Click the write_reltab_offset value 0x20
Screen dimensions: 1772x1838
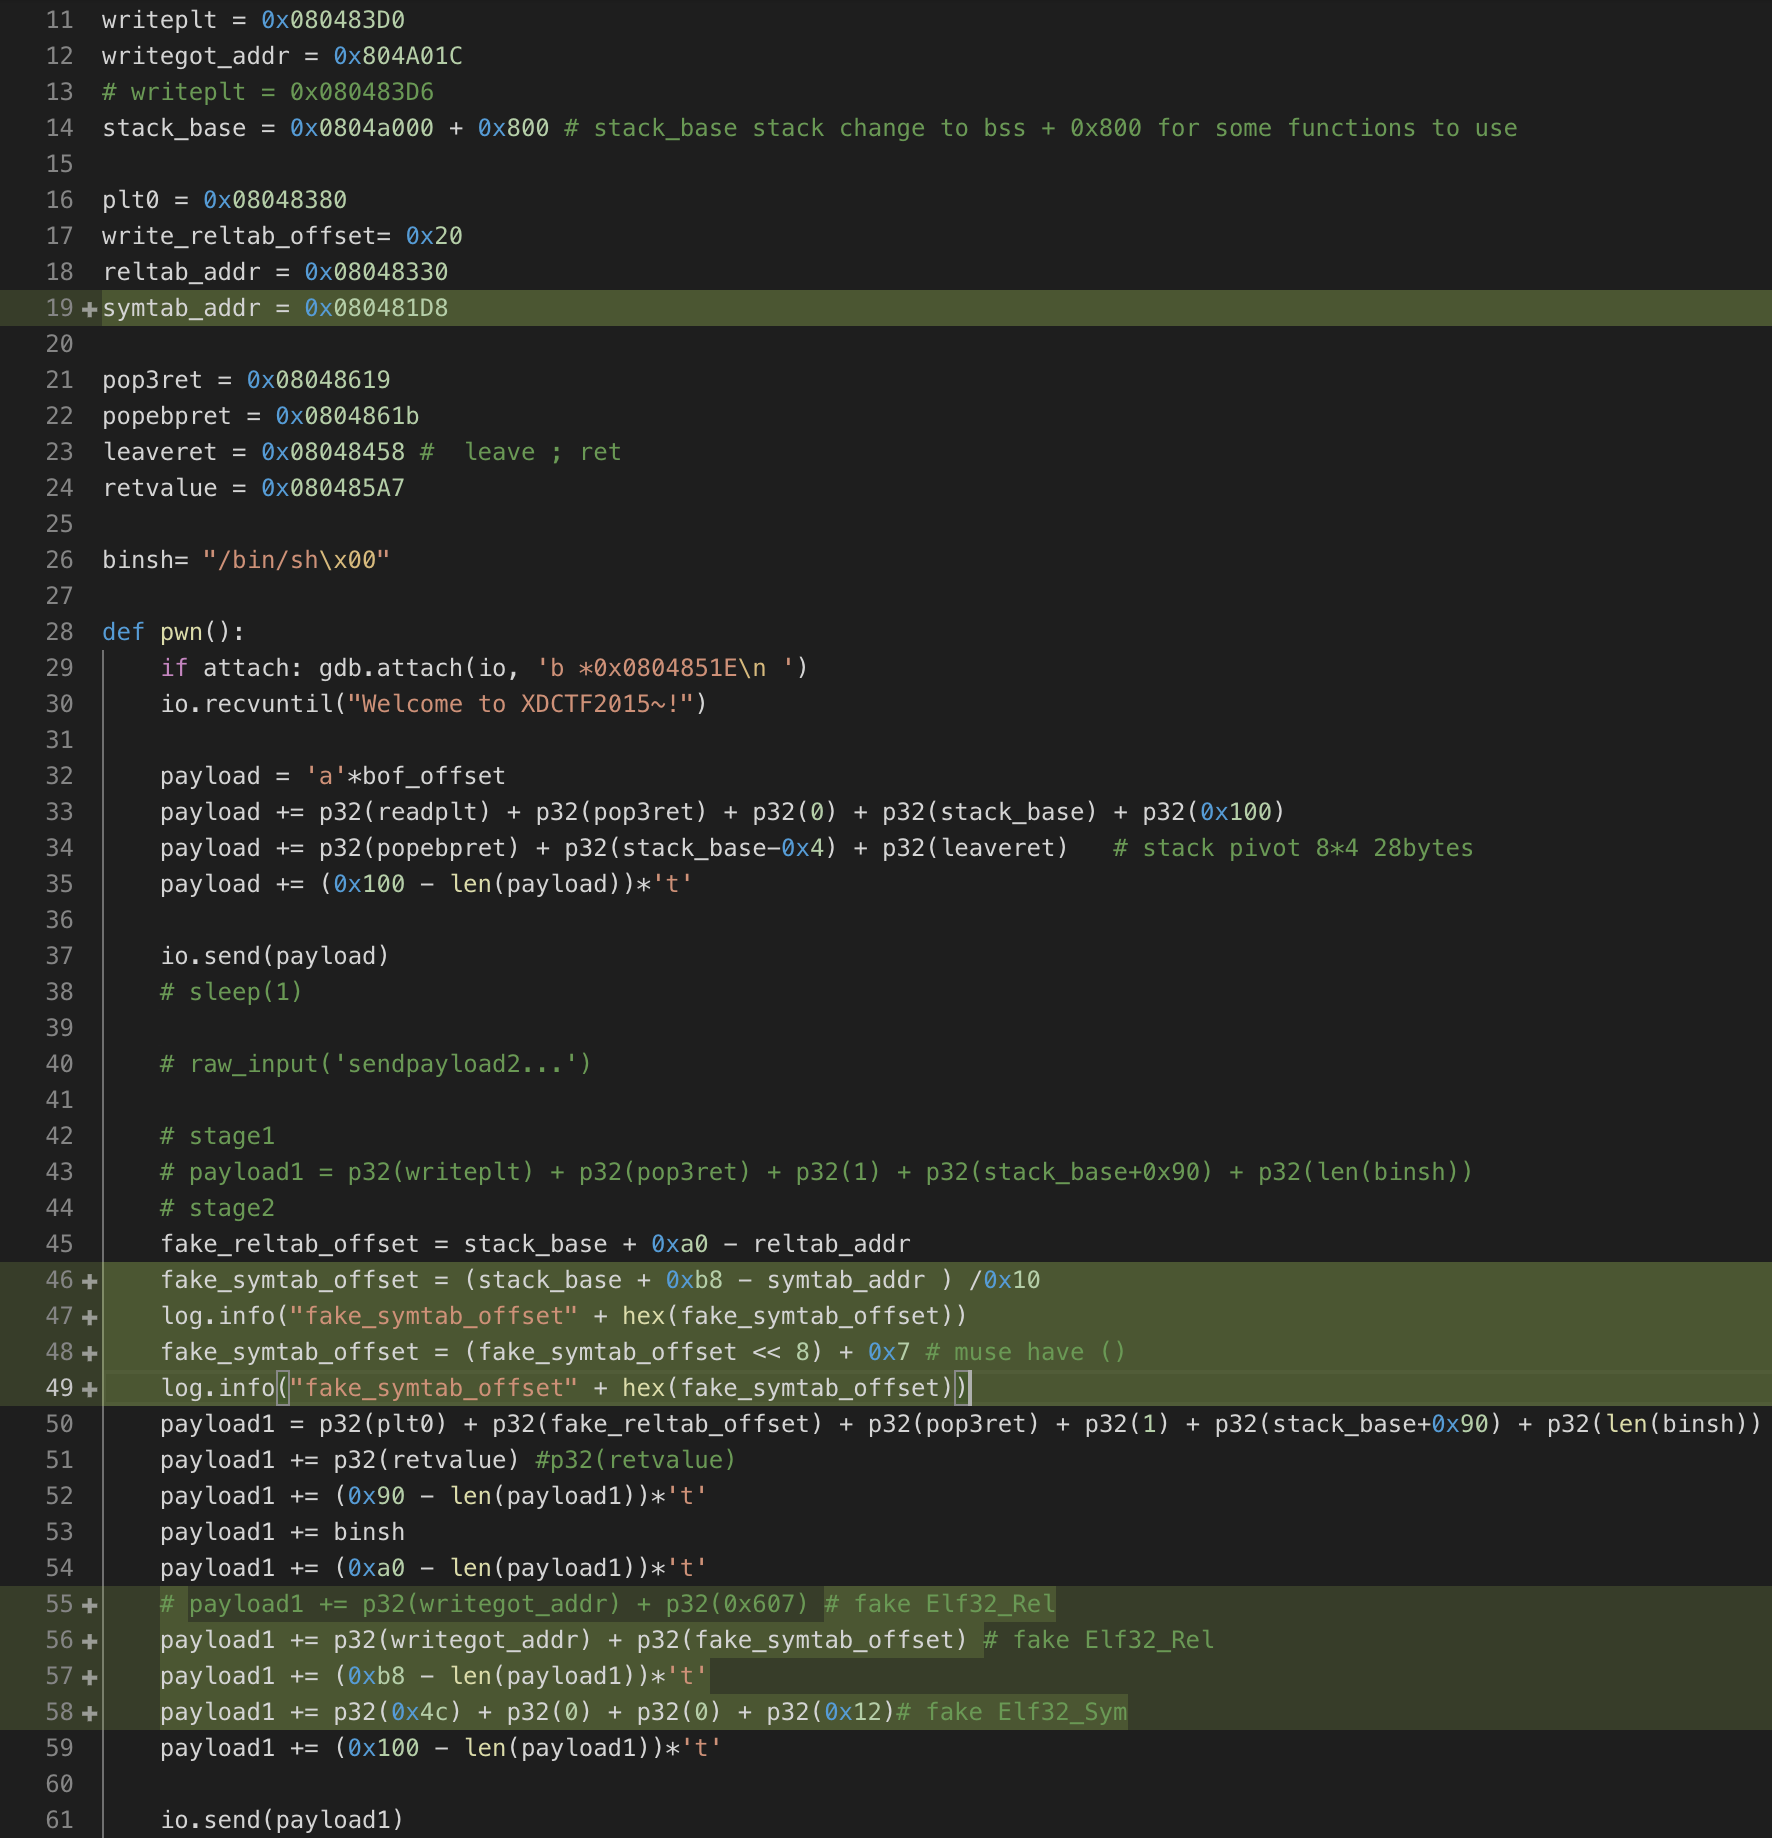pos(434,236)
